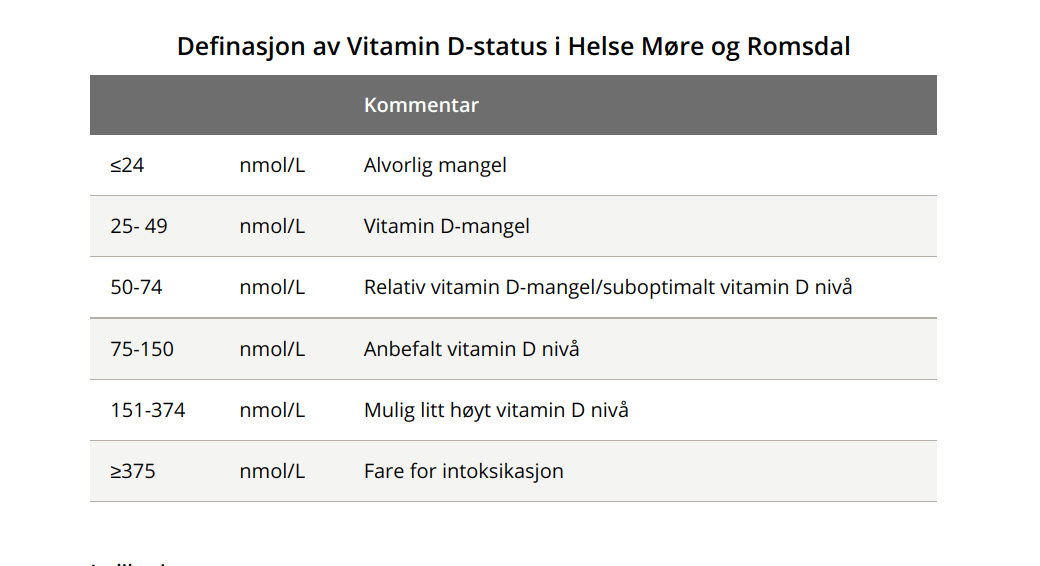Select the Kommentar column header
Screen dimensions: 1040x566
pos(421,105)
